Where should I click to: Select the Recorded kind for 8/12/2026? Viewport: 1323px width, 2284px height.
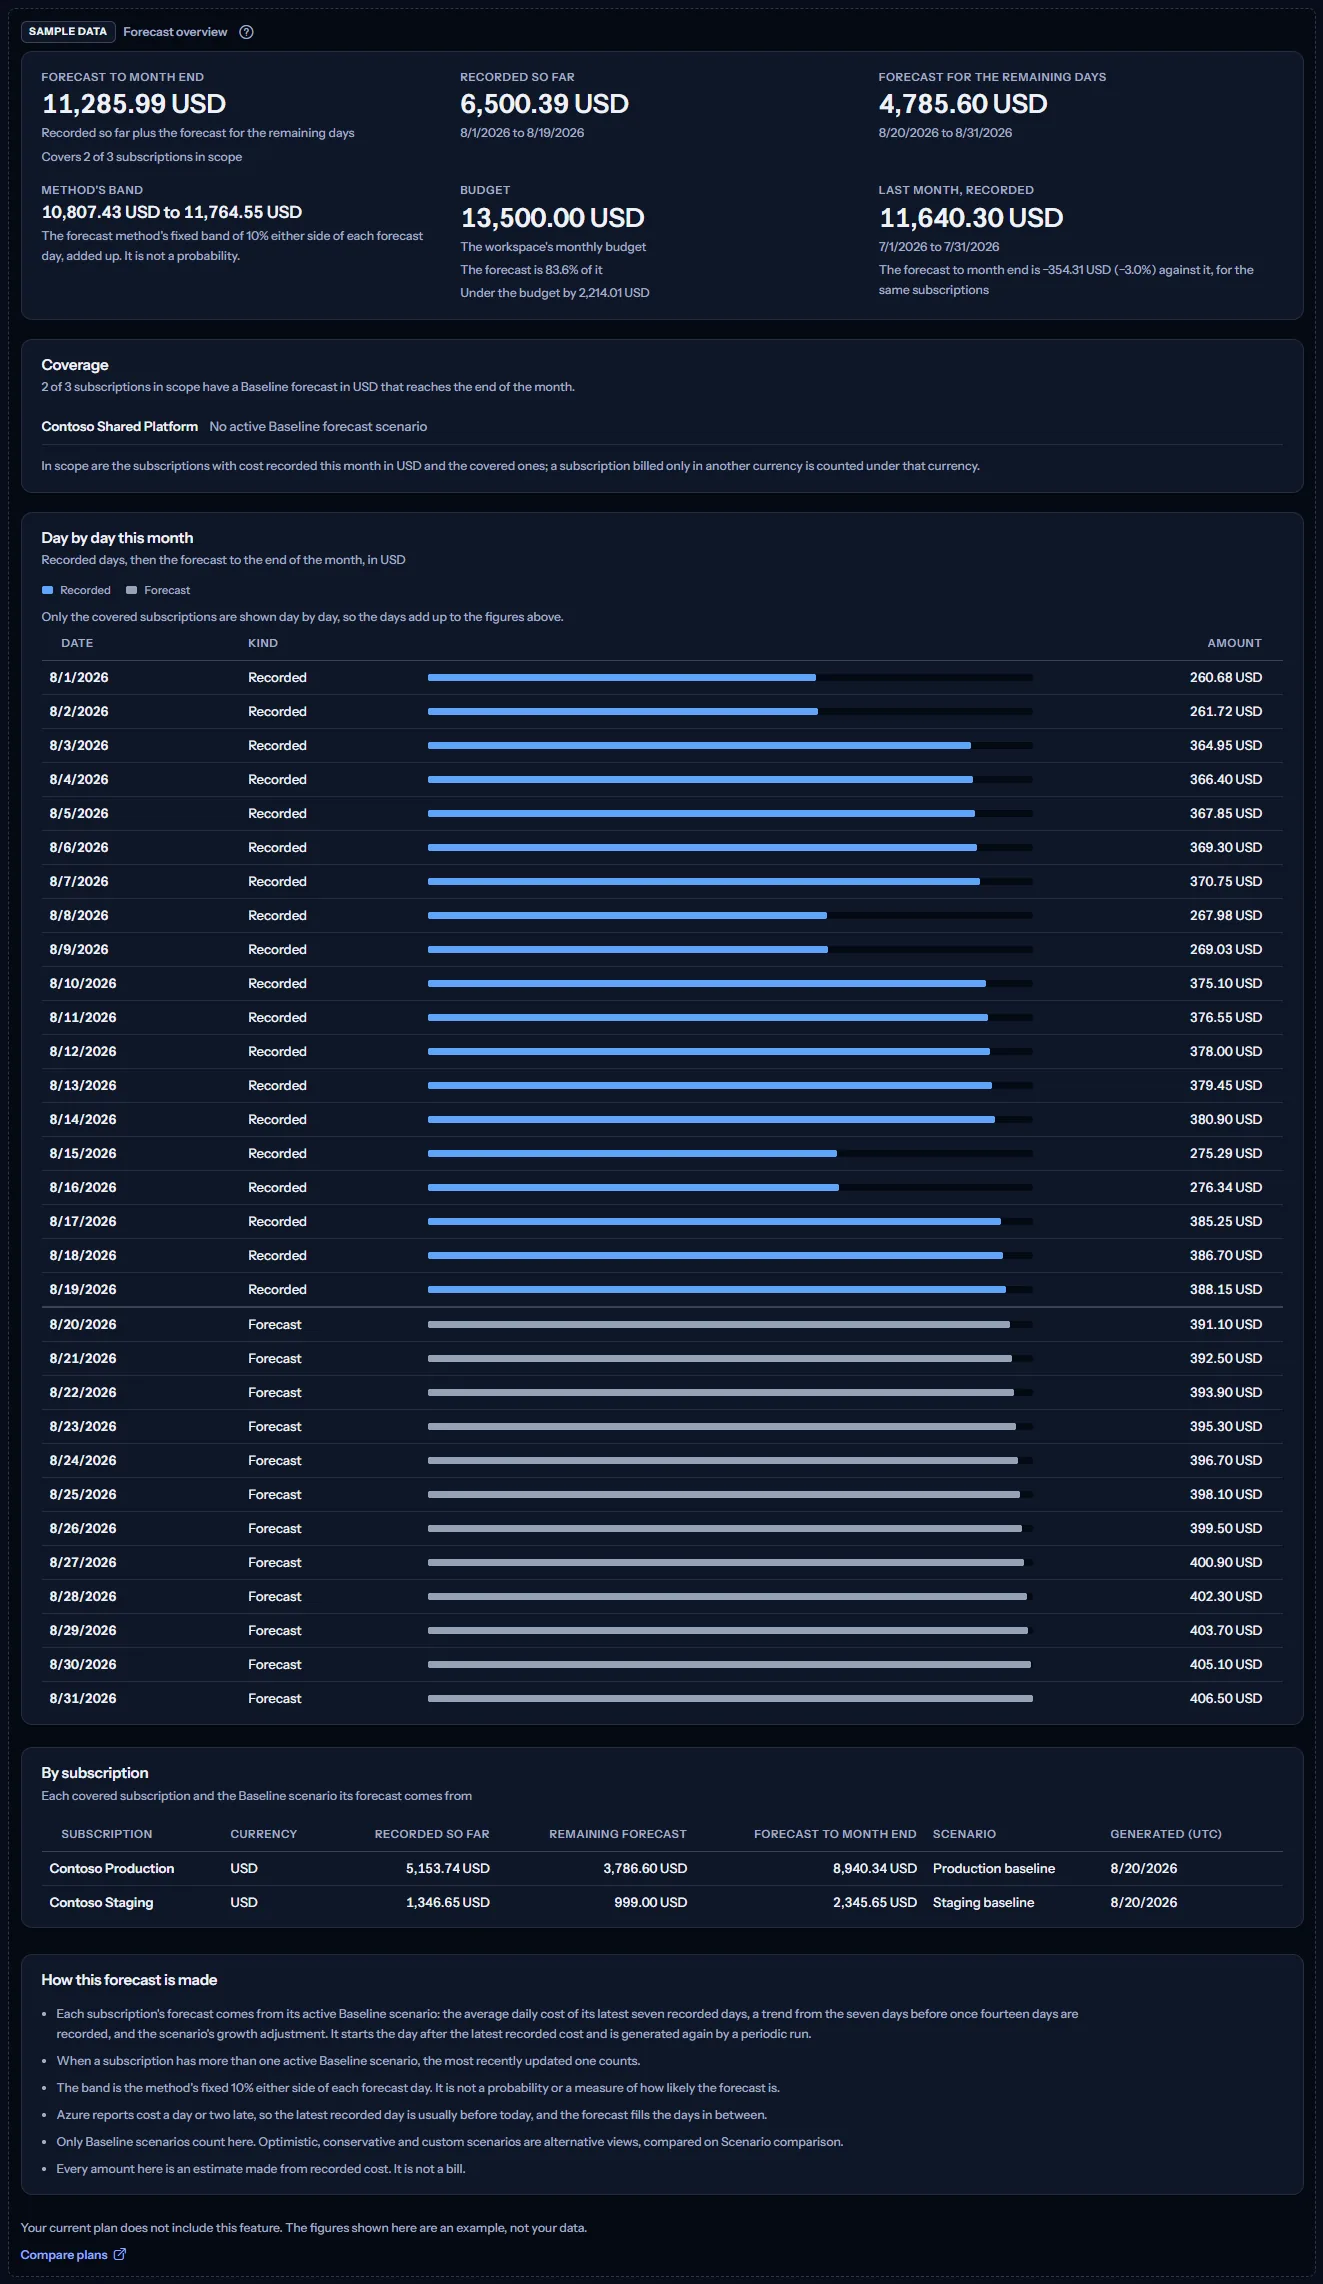tap(277, 1051)
